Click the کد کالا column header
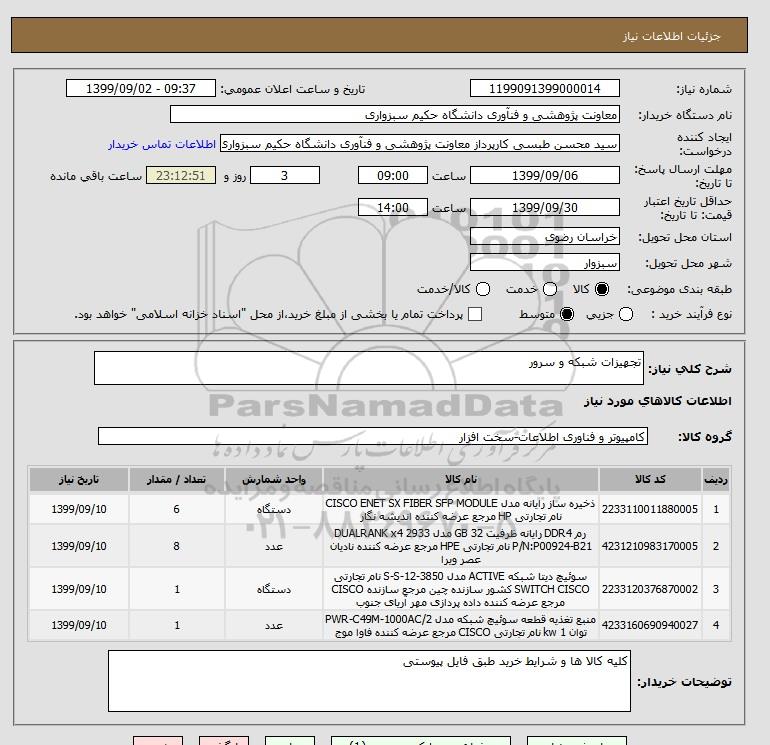 click(x=650, y=480)
